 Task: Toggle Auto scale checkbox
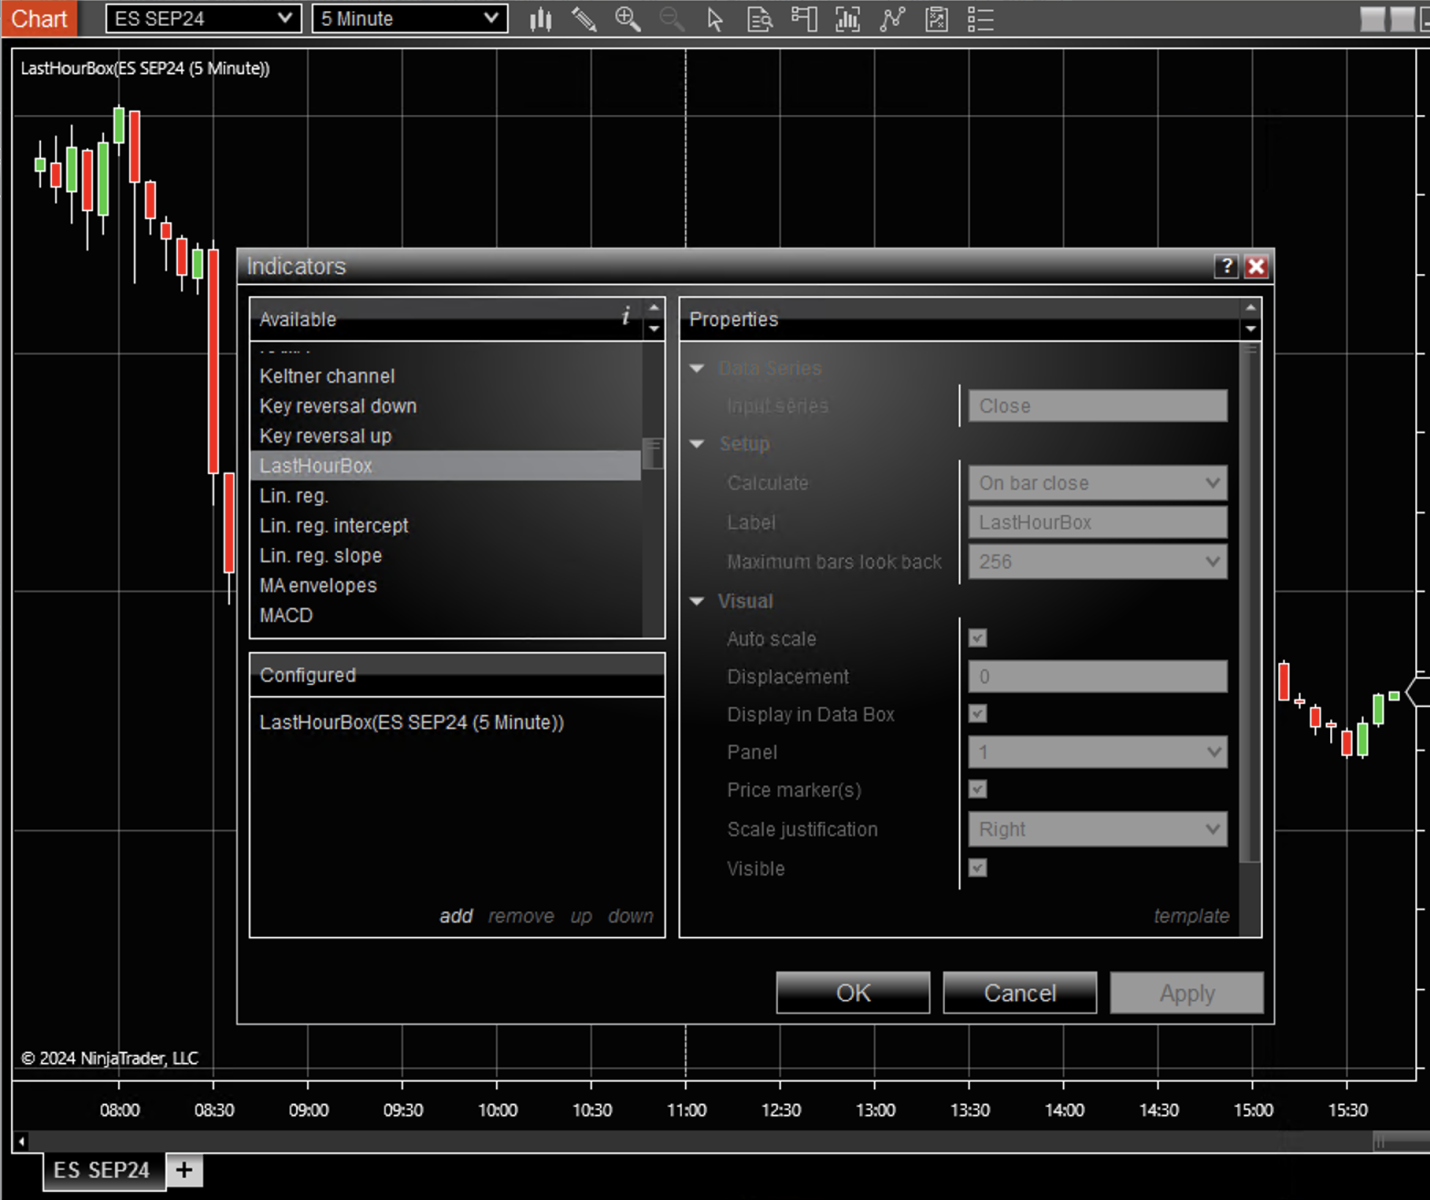tap(978, 638)
